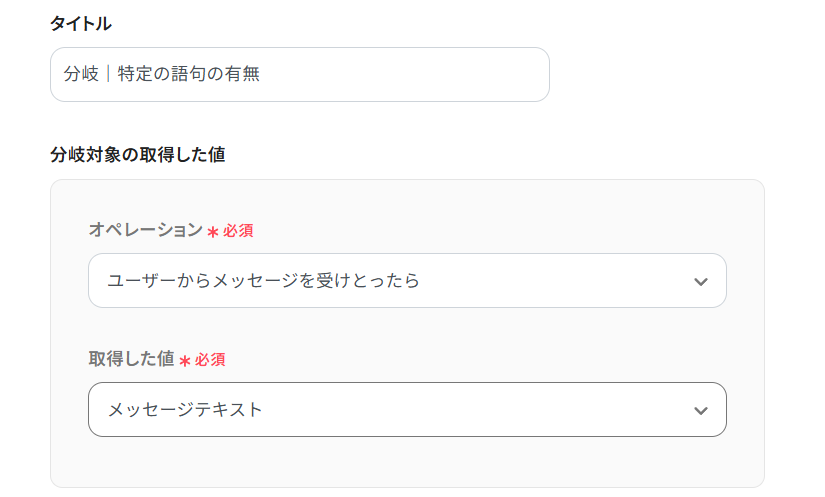The height and width of the screenshot is (497, 825).
Task: Click the chevron icon in 取得した値 dropdown
Action: coord(700,410)
